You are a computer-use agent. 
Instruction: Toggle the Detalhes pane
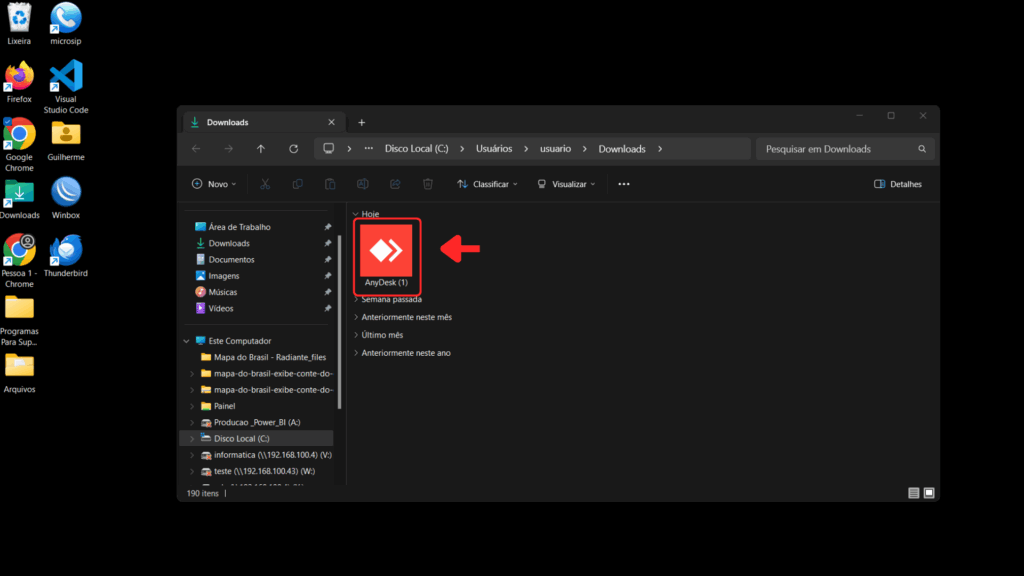click(897, 184)
